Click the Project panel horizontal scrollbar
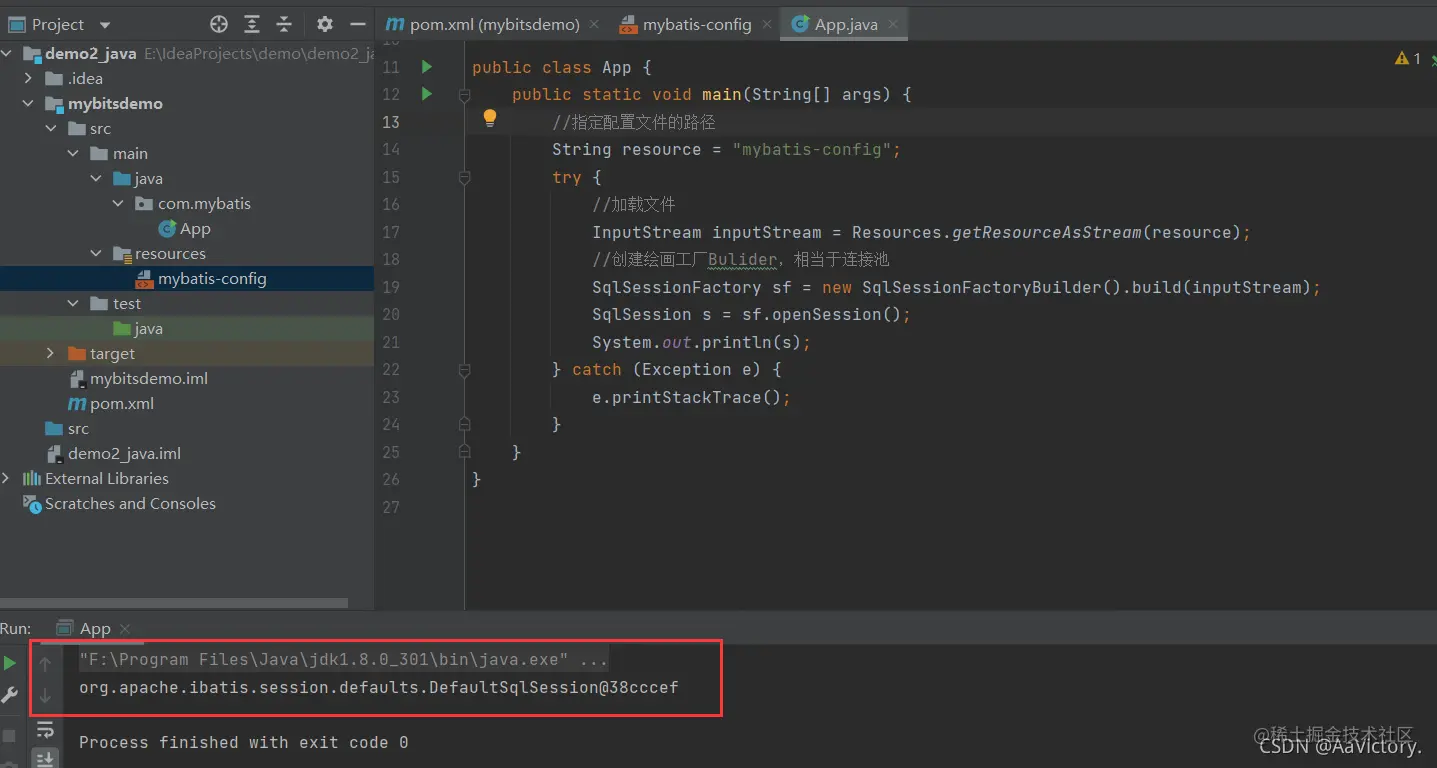 tap(174, 604)
